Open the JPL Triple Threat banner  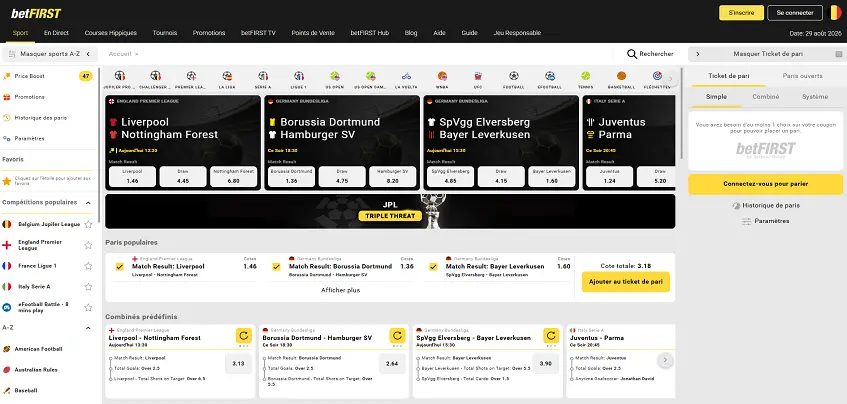[390, 211]
